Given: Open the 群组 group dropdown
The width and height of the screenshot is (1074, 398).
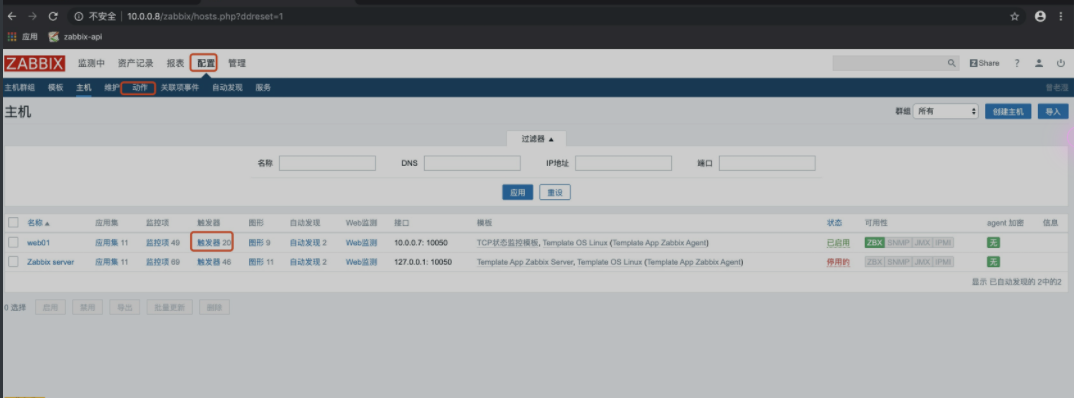Looking at the screenshot, I should click(x=946, y=112).
